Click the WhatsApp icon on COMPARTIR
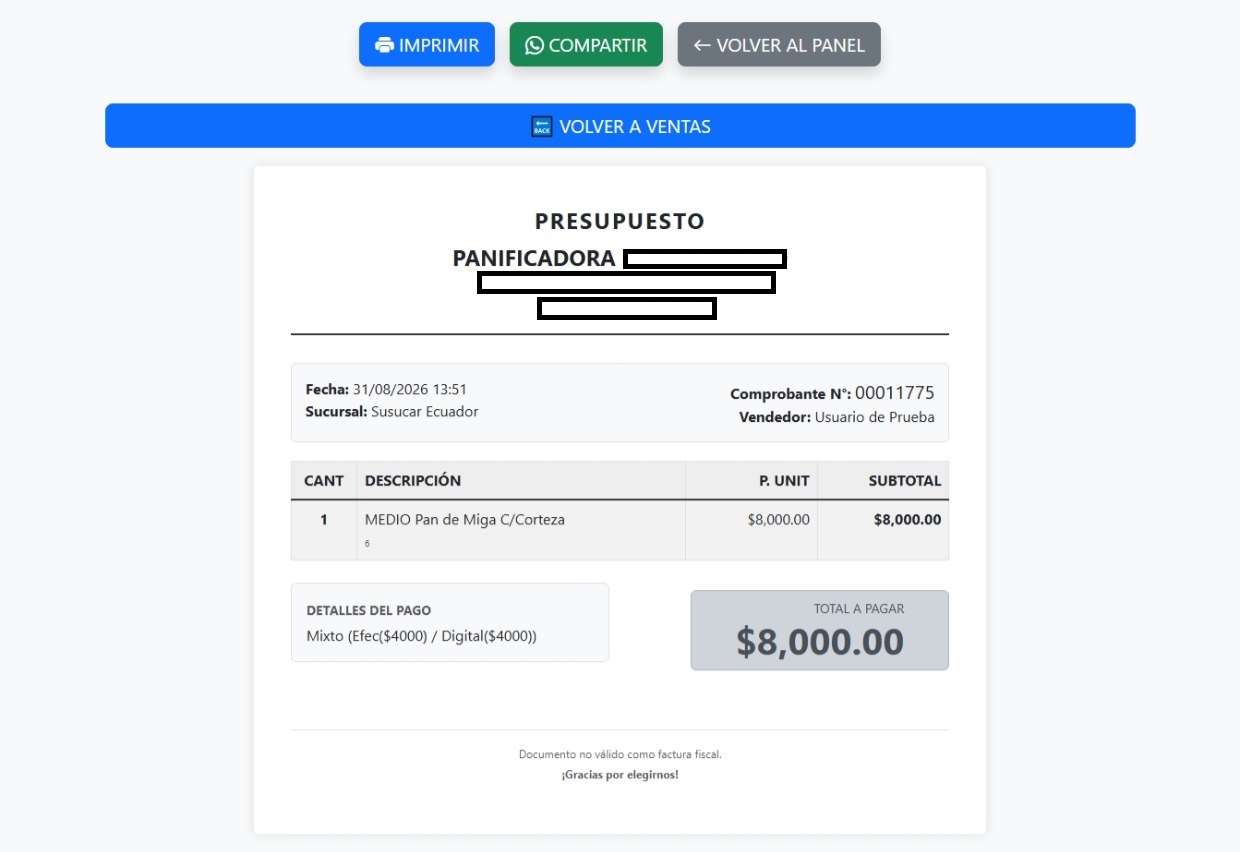Image resolution: width=1240 pixels, height=852 pixels. [534, 45]
